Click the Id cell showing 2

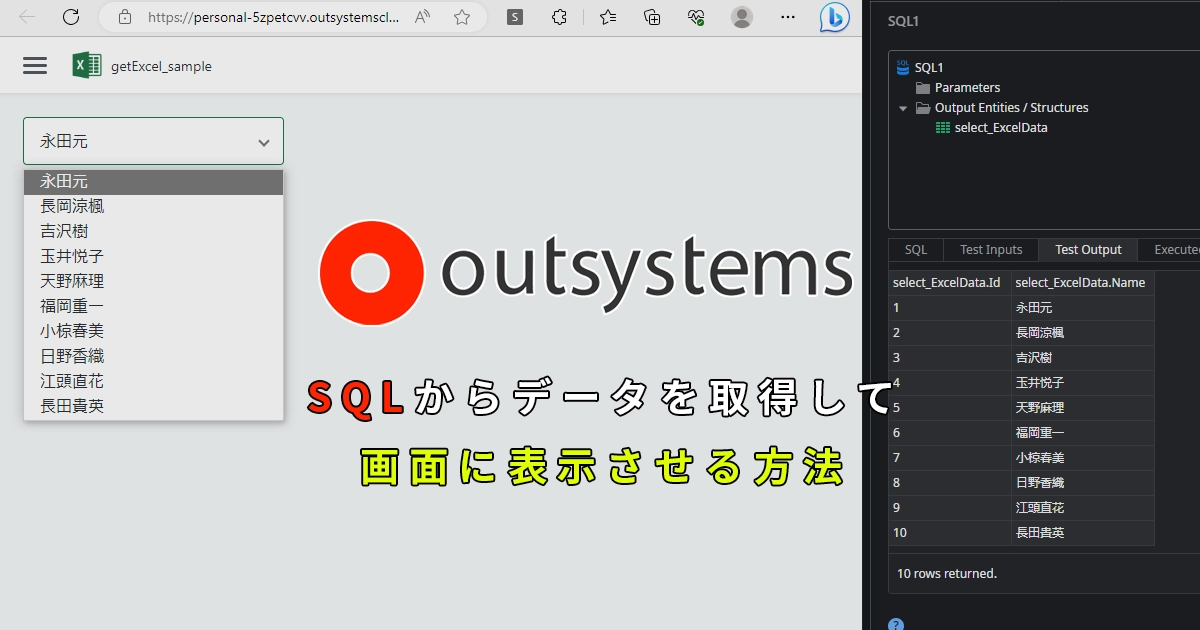point(950,333)
